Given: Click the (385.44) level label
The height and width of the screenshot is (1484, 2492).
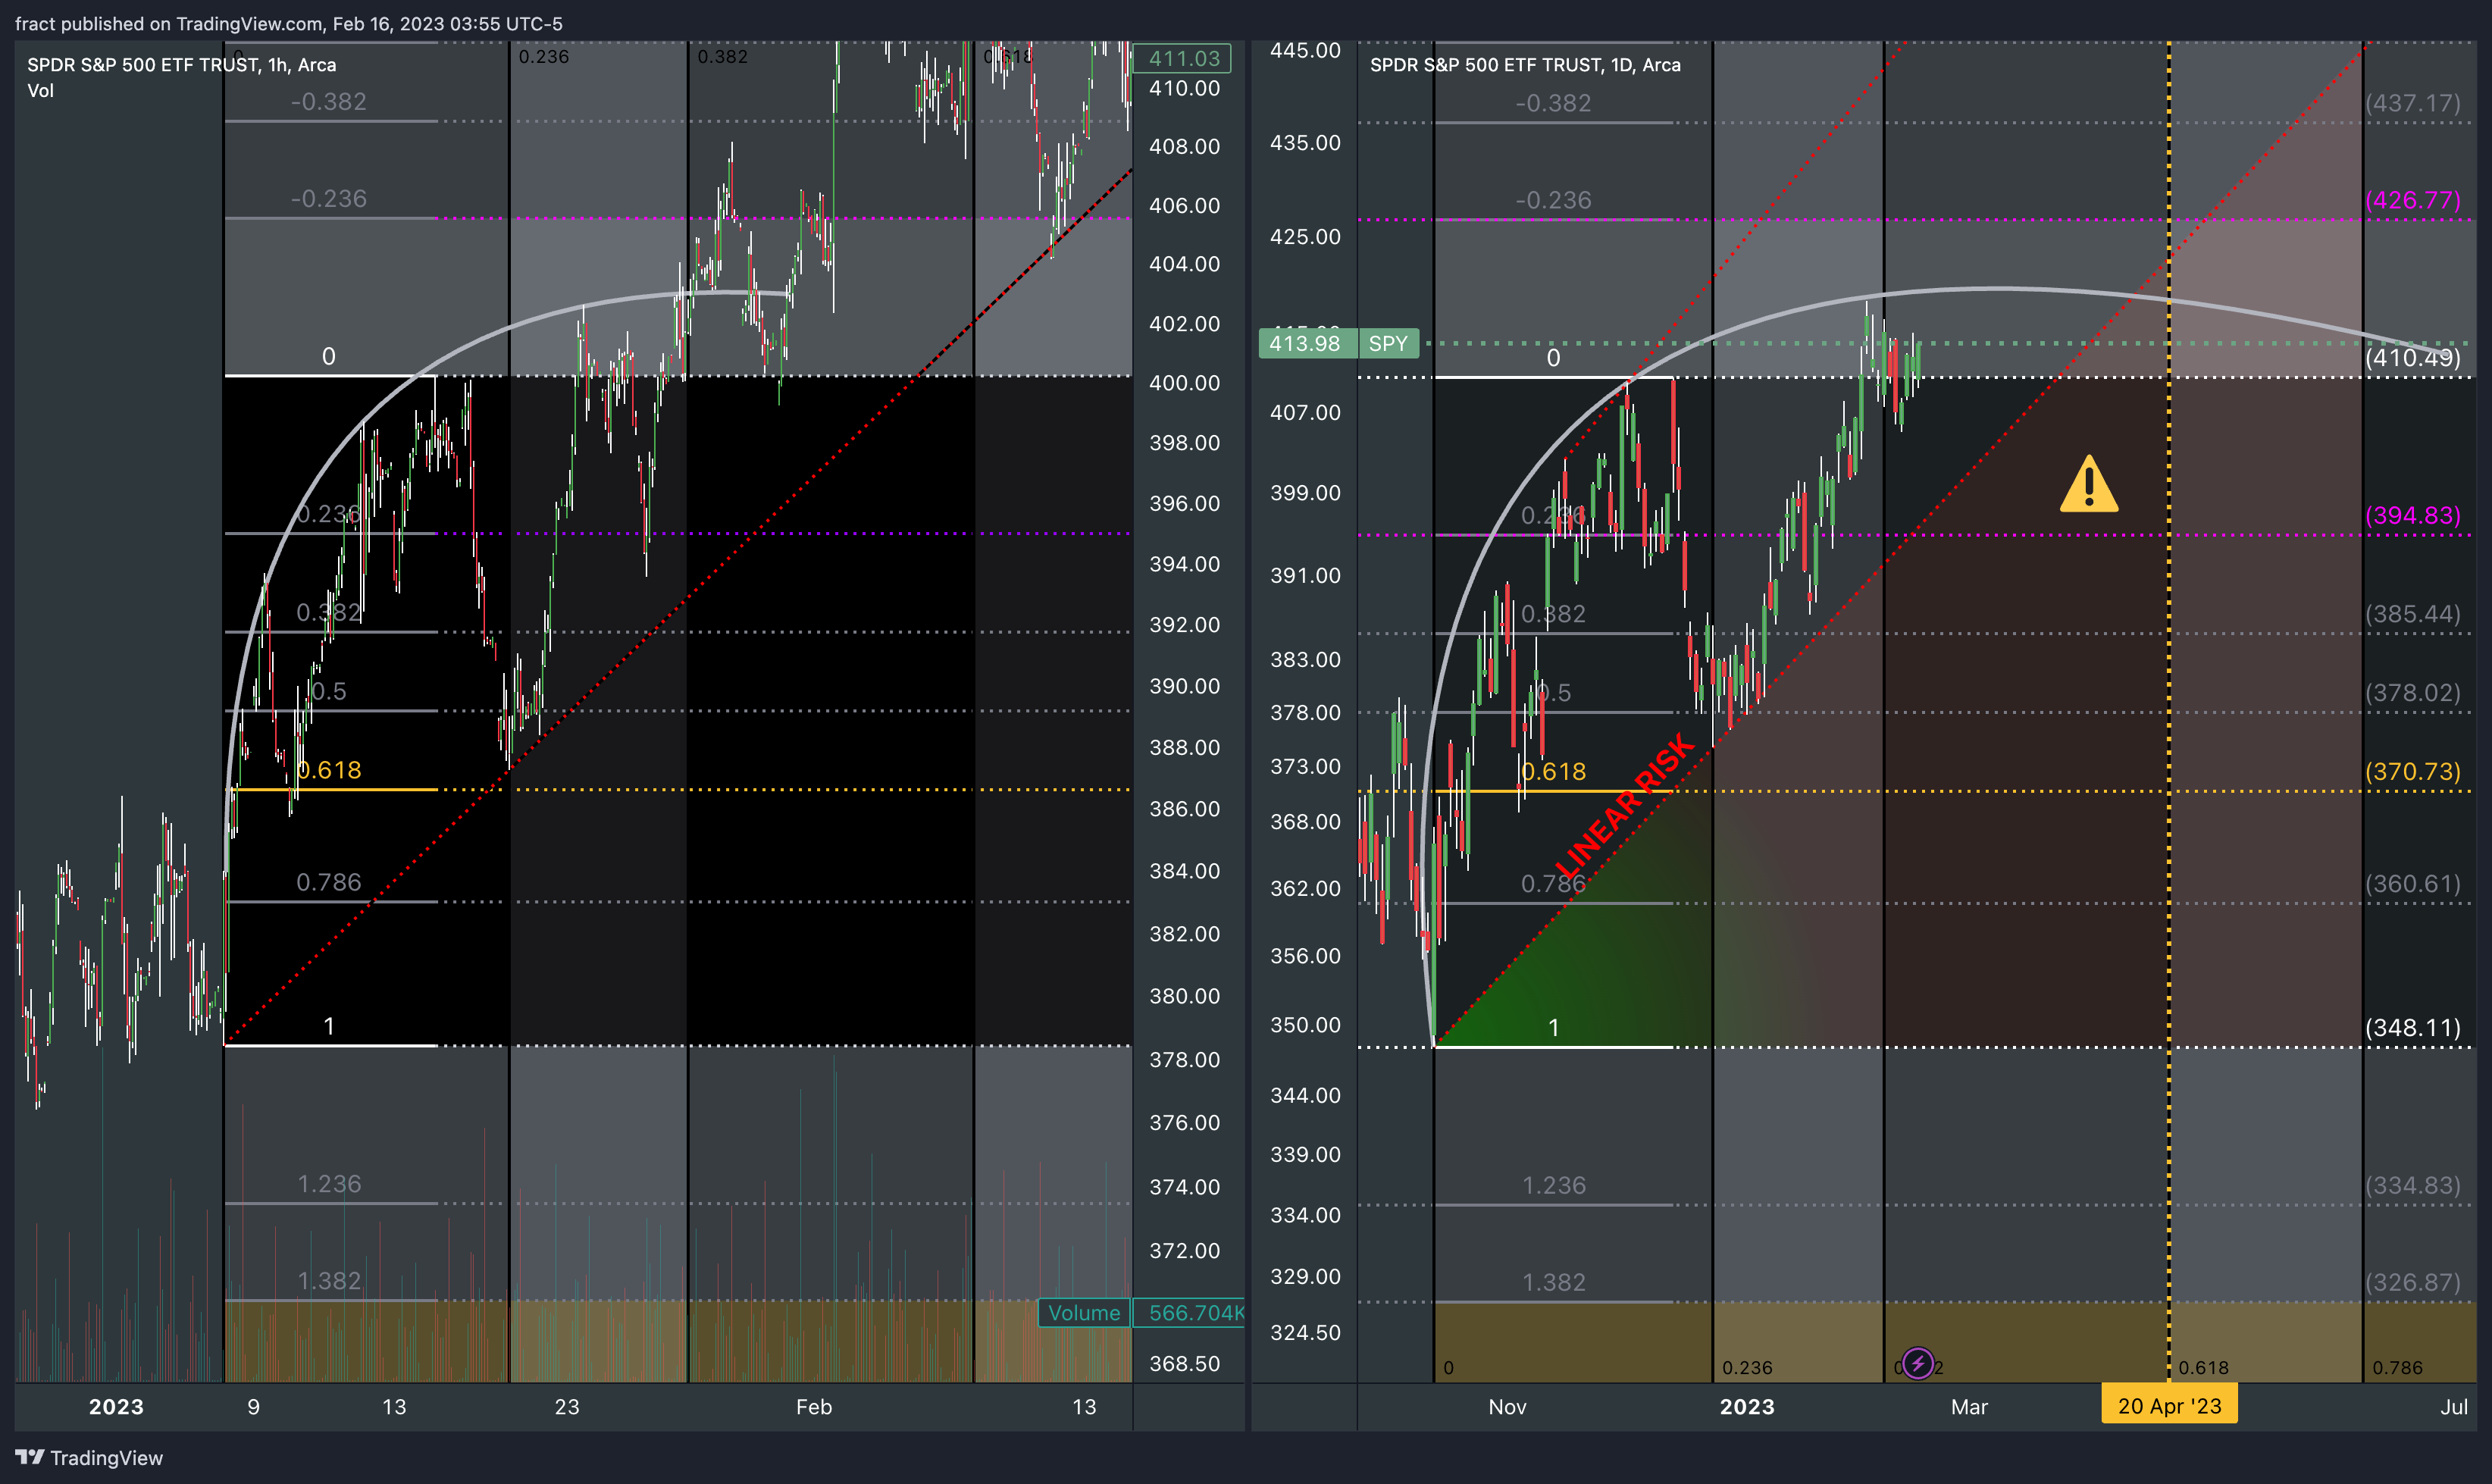Looking at the screenshot, I should (2413, 614).
